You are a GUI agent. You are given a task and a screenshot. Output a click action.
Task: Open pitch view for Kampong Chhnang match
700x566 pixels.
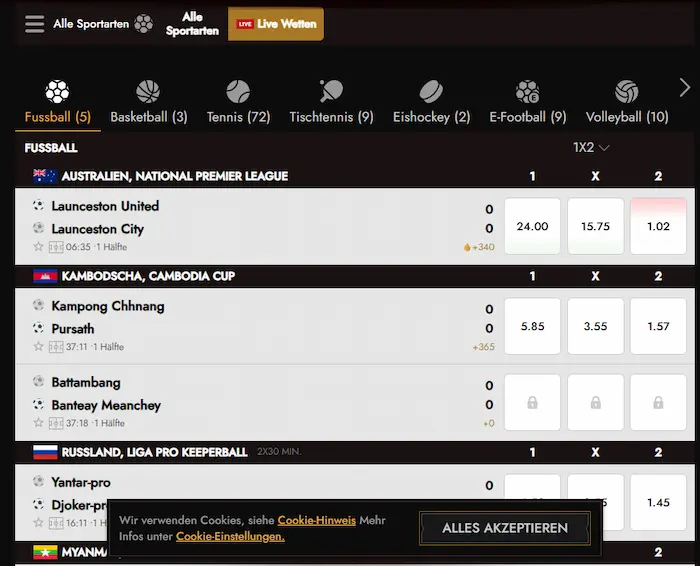coord(56,347)
